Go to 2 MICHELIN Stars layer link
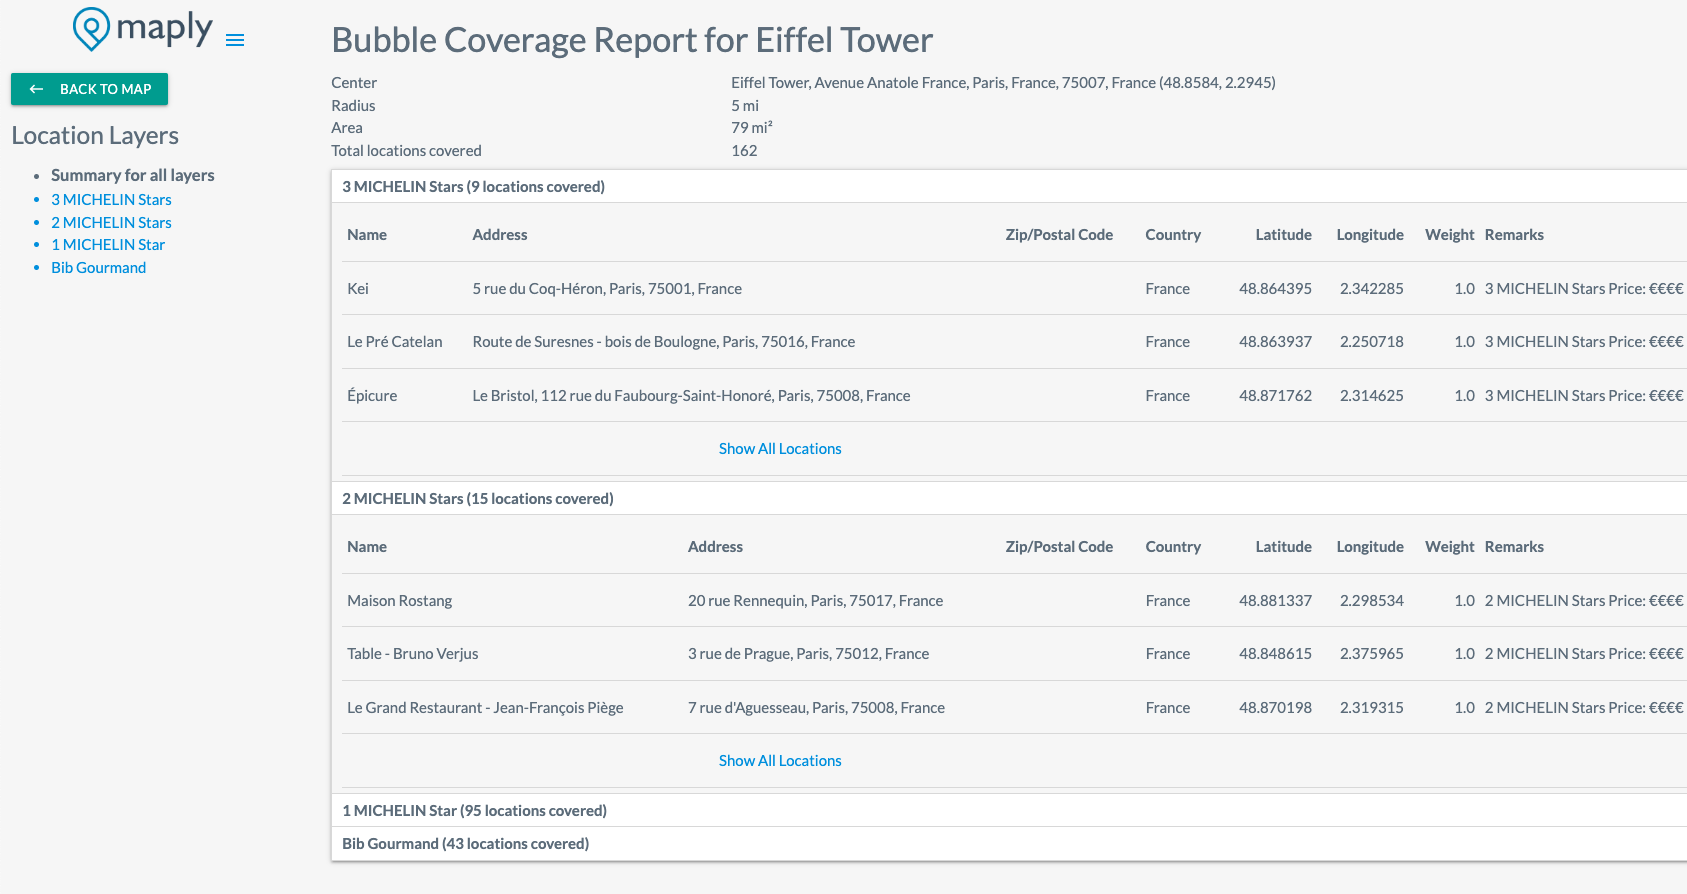This screenshot has width=1687, height=894. pyautogui.click(x=111, y=223)
